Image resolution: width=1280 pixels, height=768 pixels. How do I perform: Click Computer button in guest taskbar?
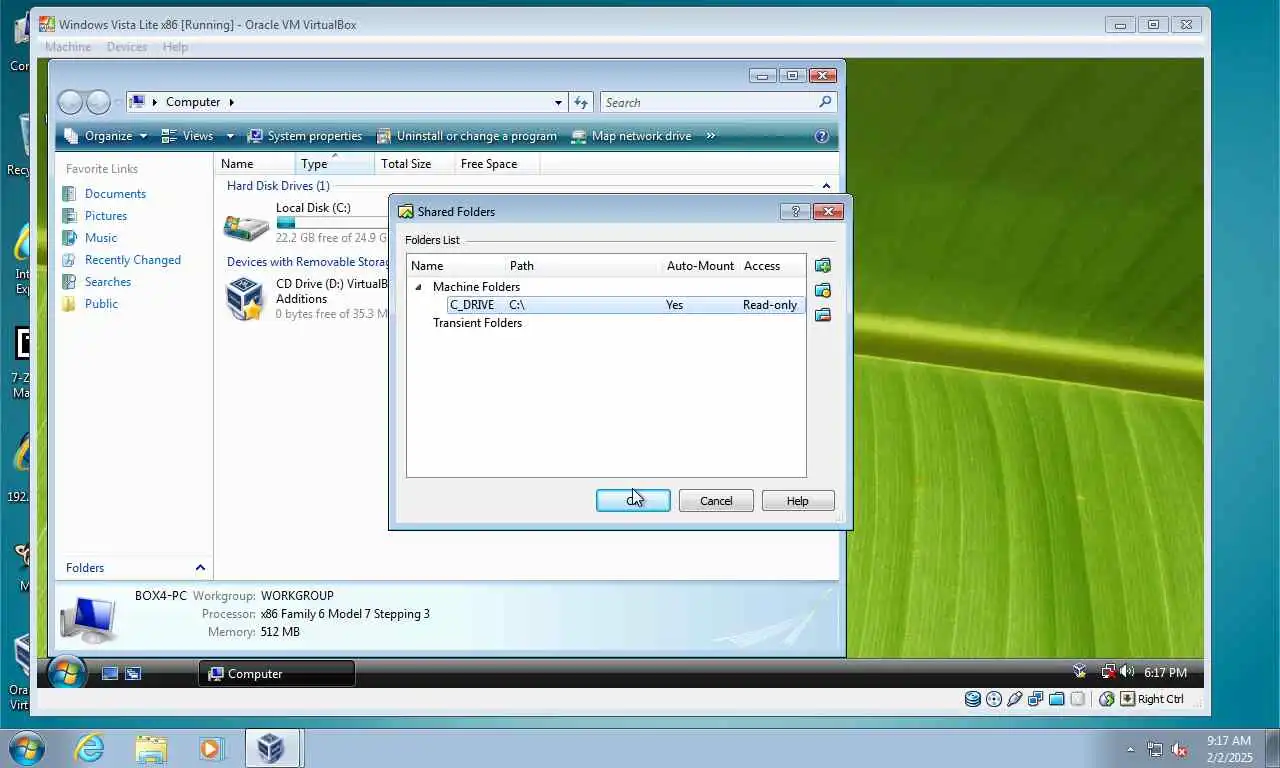click(277, 674)
